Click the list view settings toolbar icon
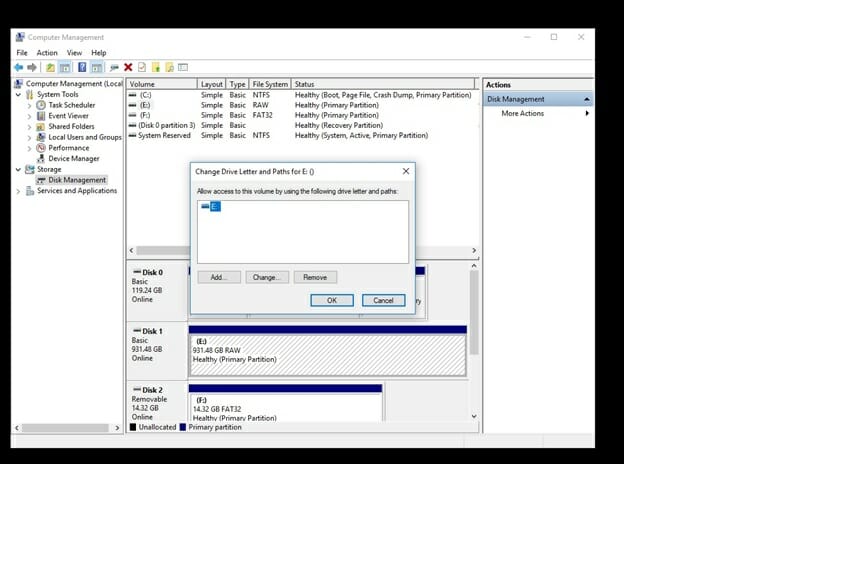The width and height of the screenshot is (850, 585). tap(183, 67)
